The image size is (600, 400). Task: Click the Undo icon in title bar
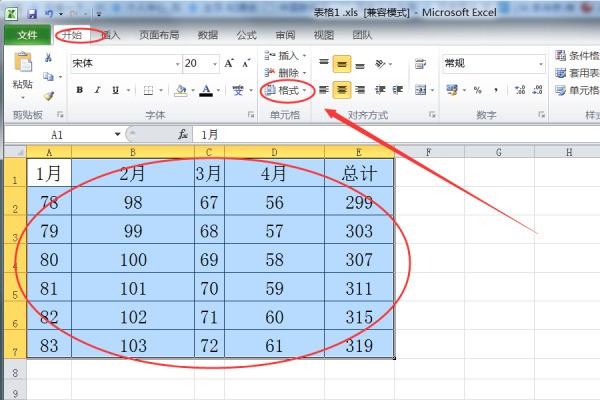(x=49, y=14)
